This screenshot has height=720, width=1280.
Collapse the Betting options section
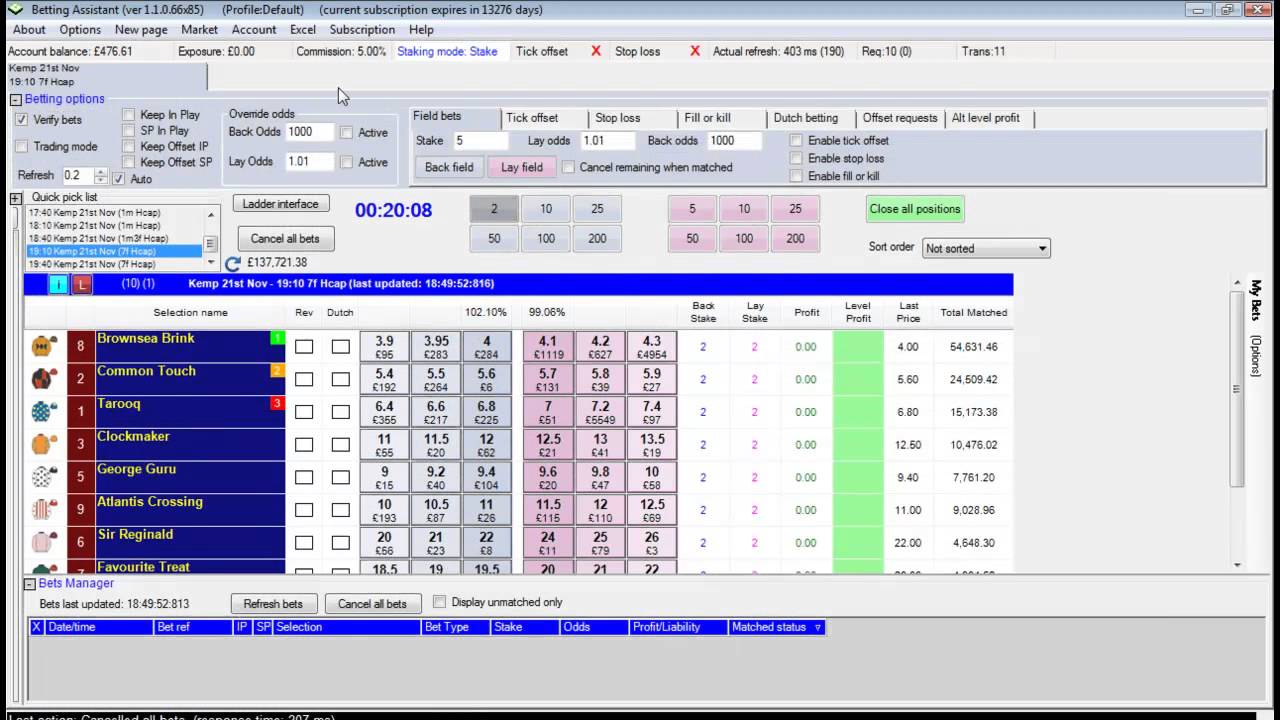click(16, 99)
